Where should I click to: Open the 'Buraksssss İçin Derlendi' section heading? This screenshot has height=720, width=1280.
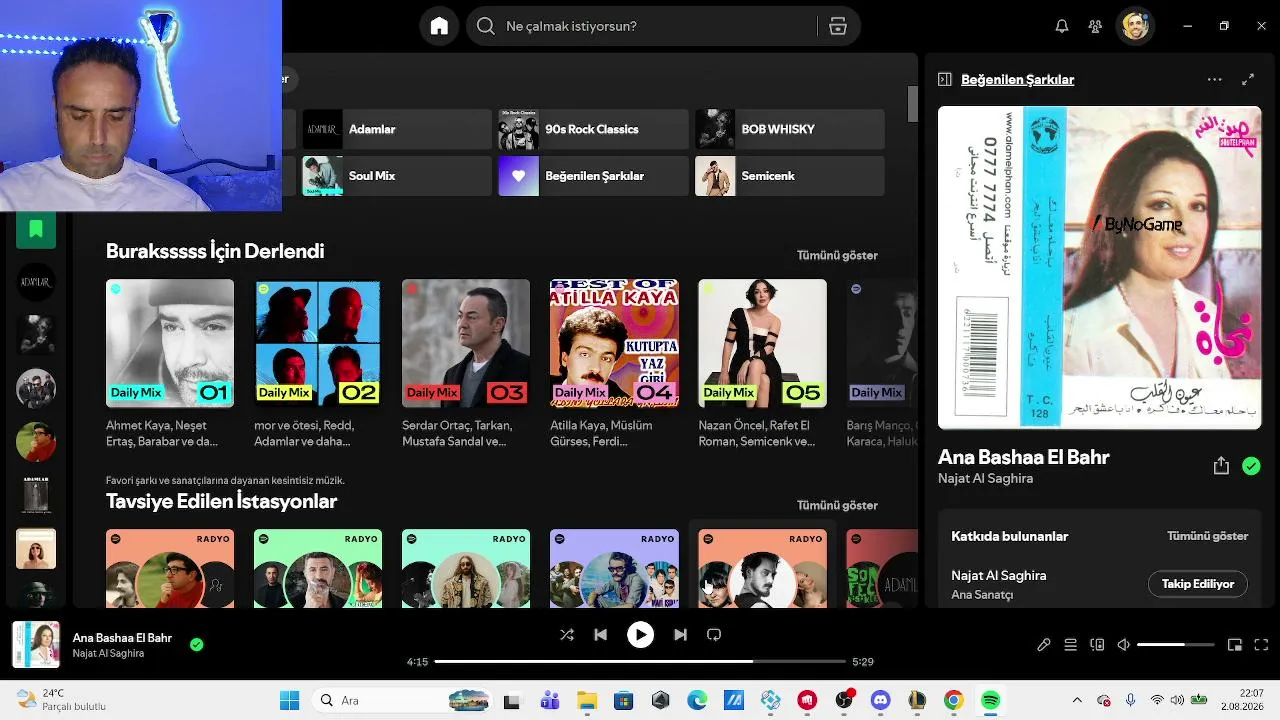point(215,251)
